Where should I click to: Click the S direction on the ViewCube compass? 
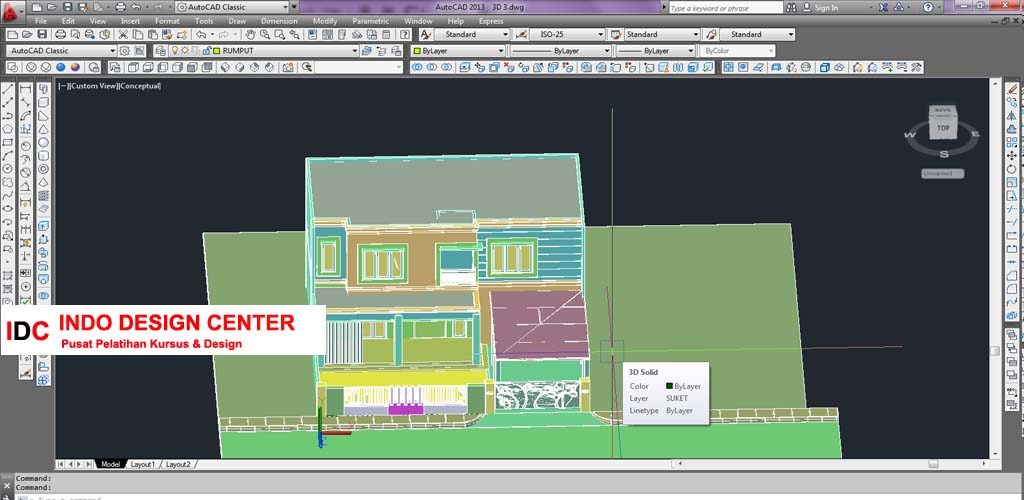944,154
